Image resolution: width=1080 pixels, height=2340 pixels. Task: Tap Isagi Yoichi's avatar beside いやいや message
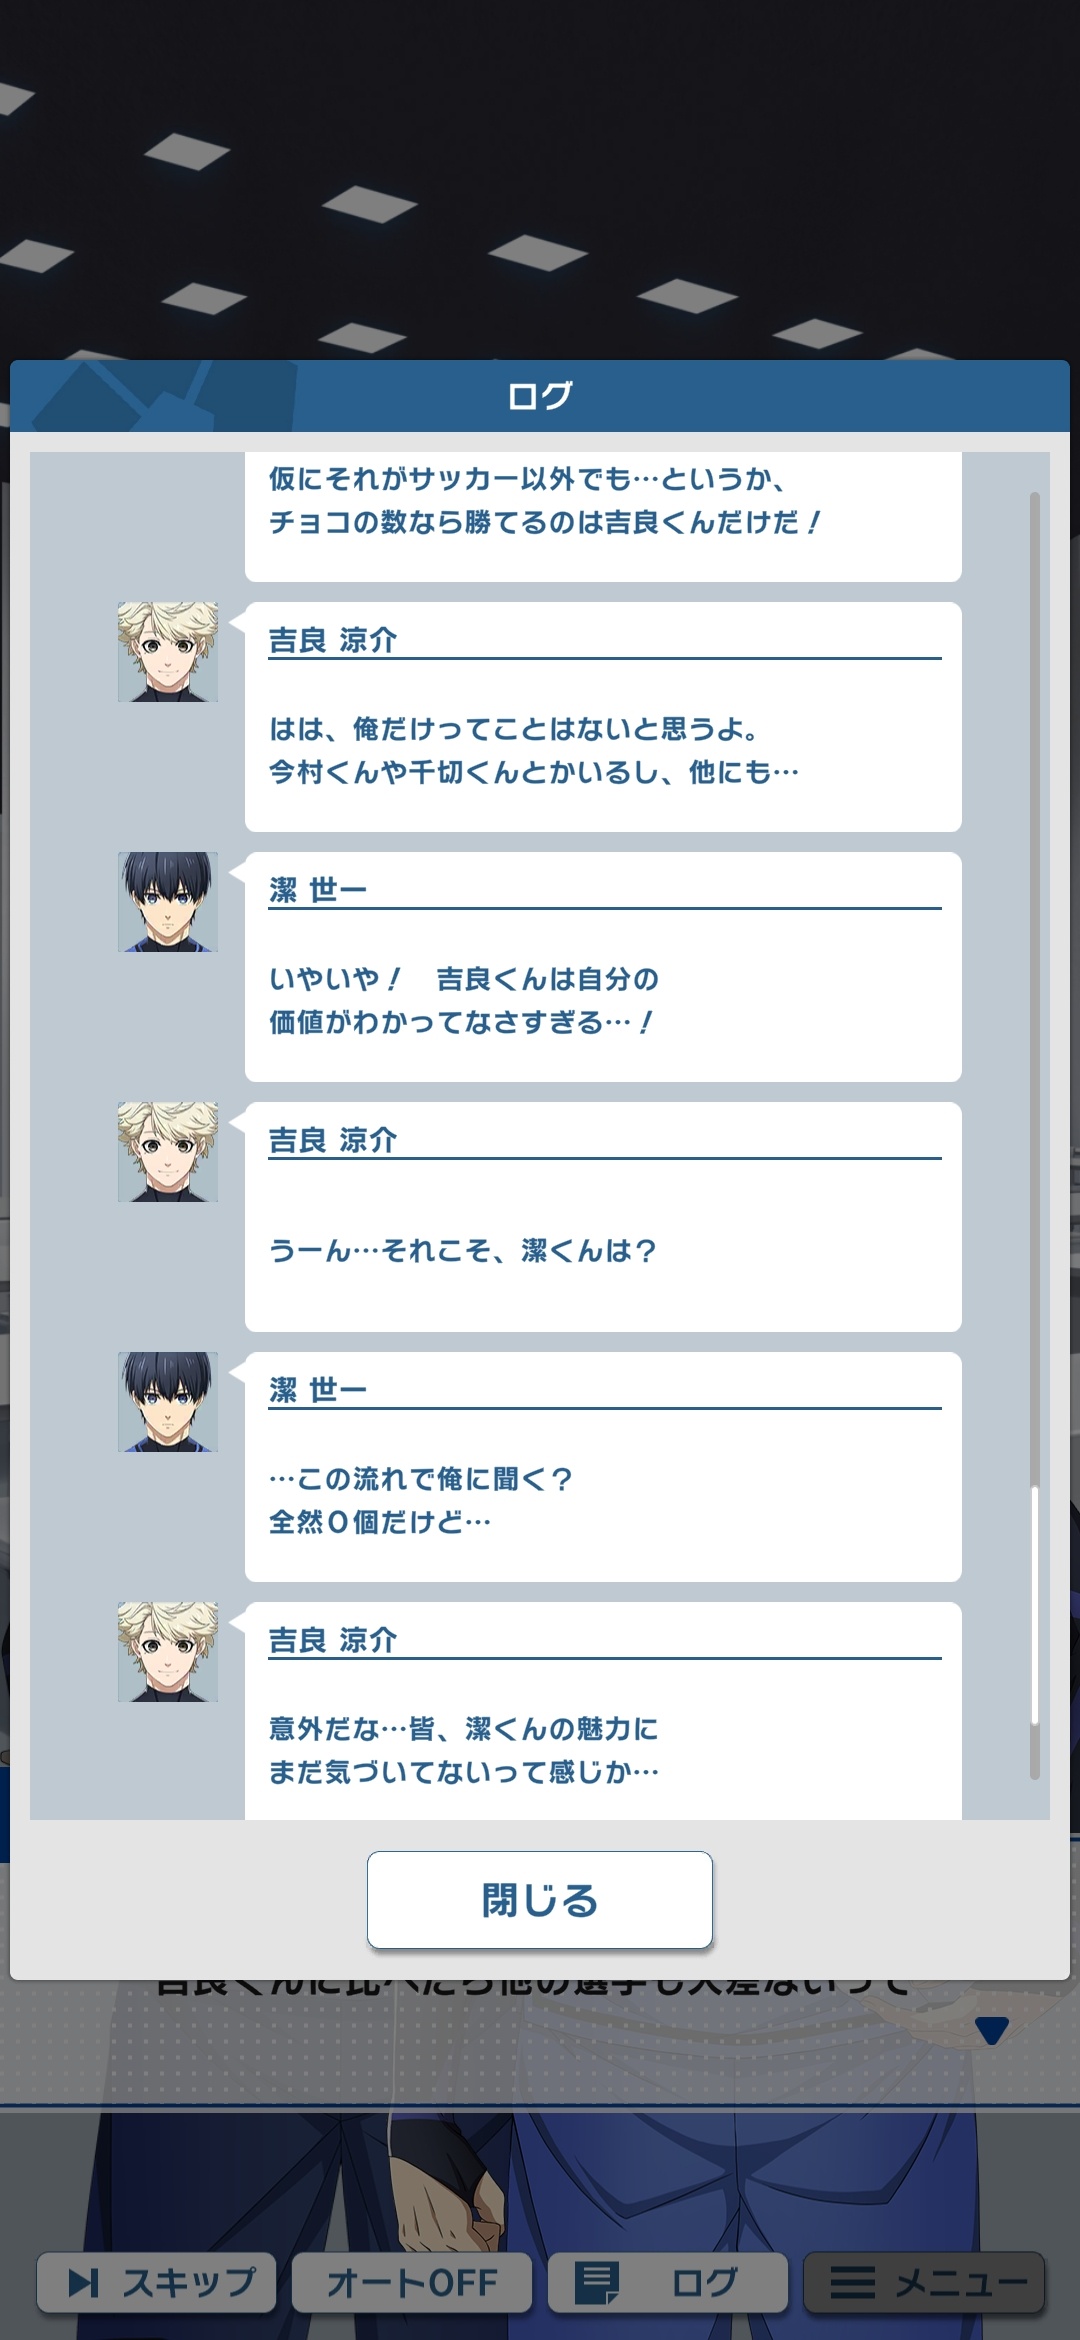168,902
